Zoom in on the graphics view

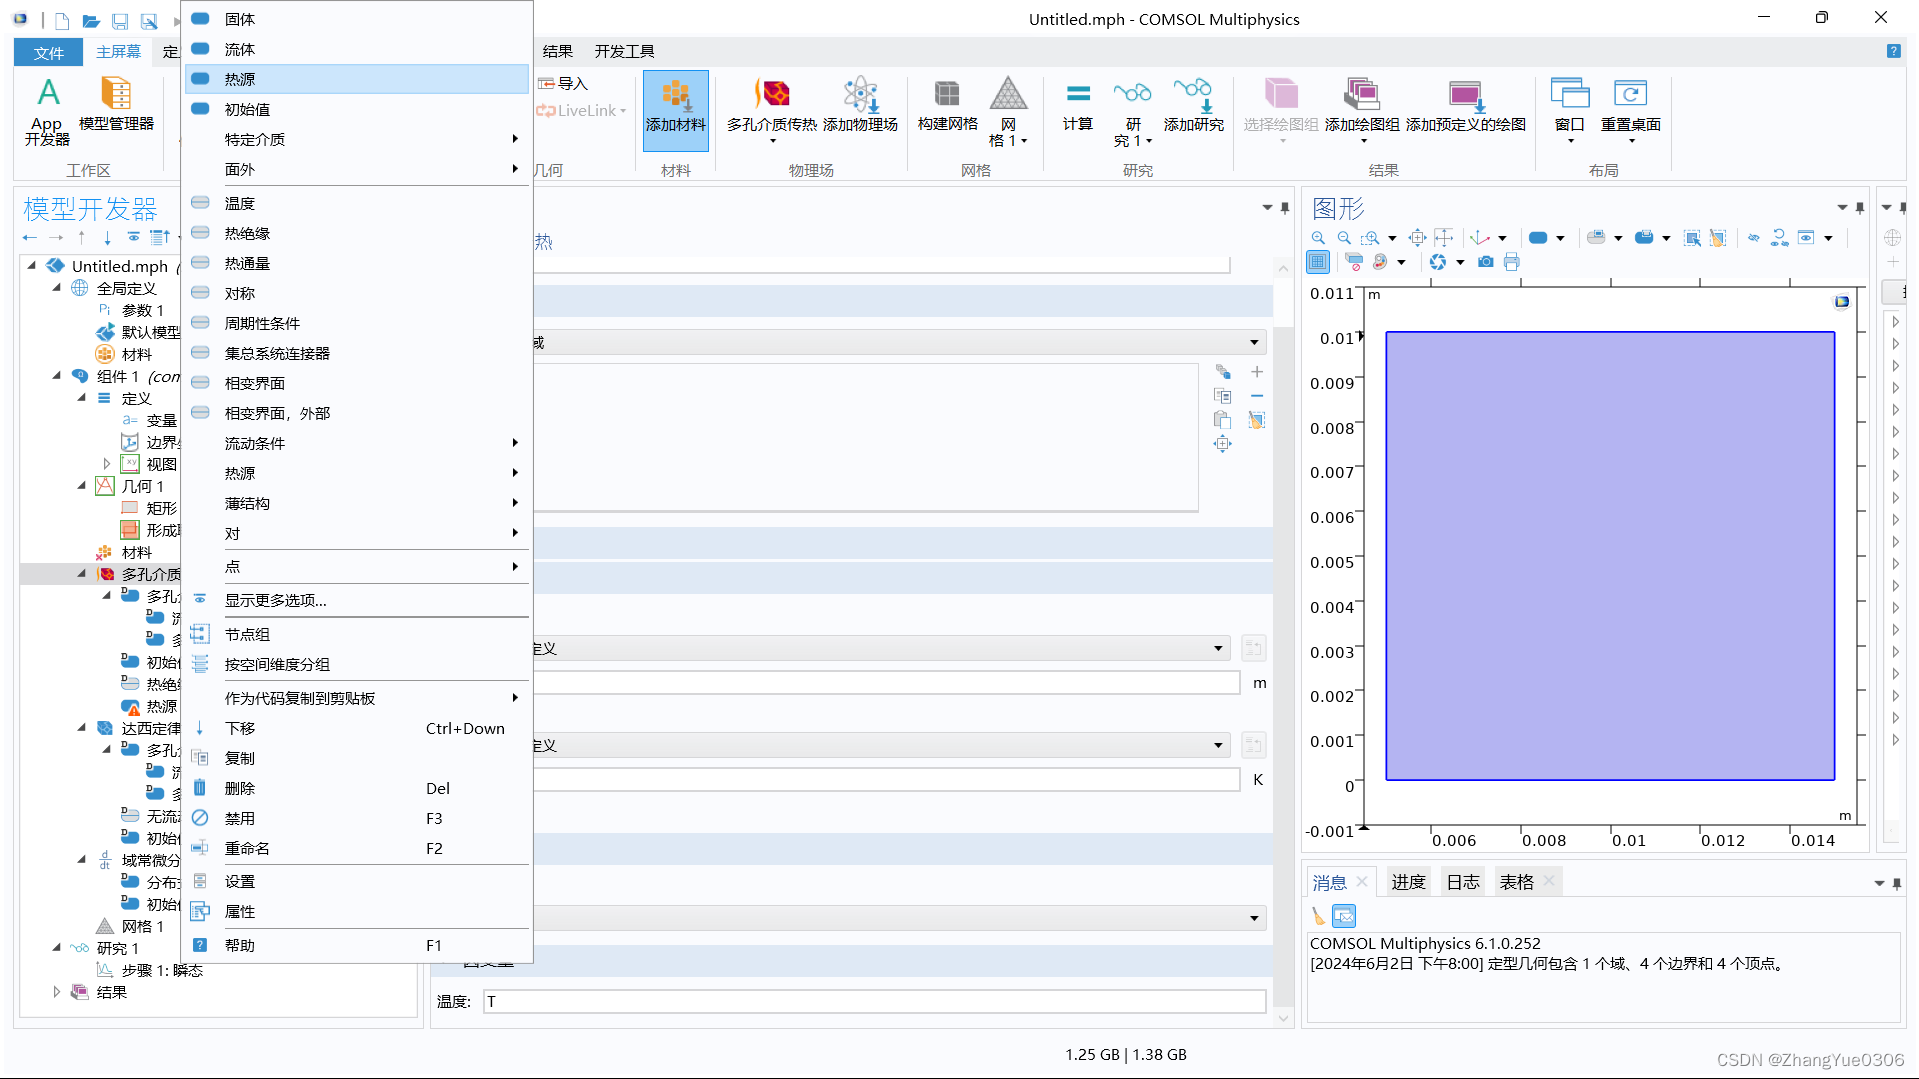click(1318, 238)
